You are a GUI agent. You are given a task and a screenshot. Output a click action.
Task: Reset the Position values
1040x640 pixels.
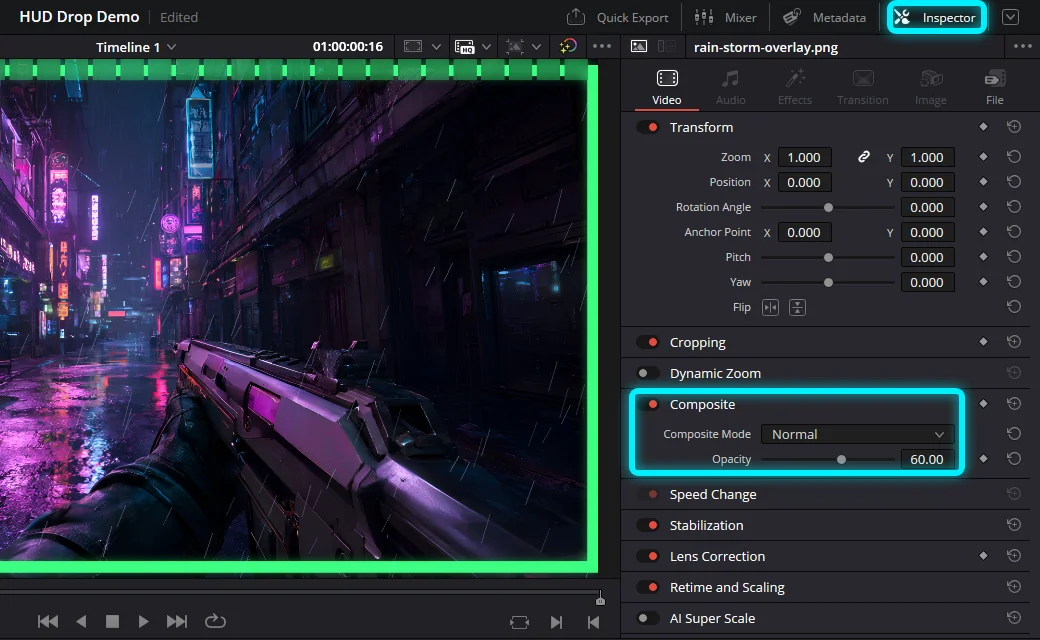click(1013, 182)
